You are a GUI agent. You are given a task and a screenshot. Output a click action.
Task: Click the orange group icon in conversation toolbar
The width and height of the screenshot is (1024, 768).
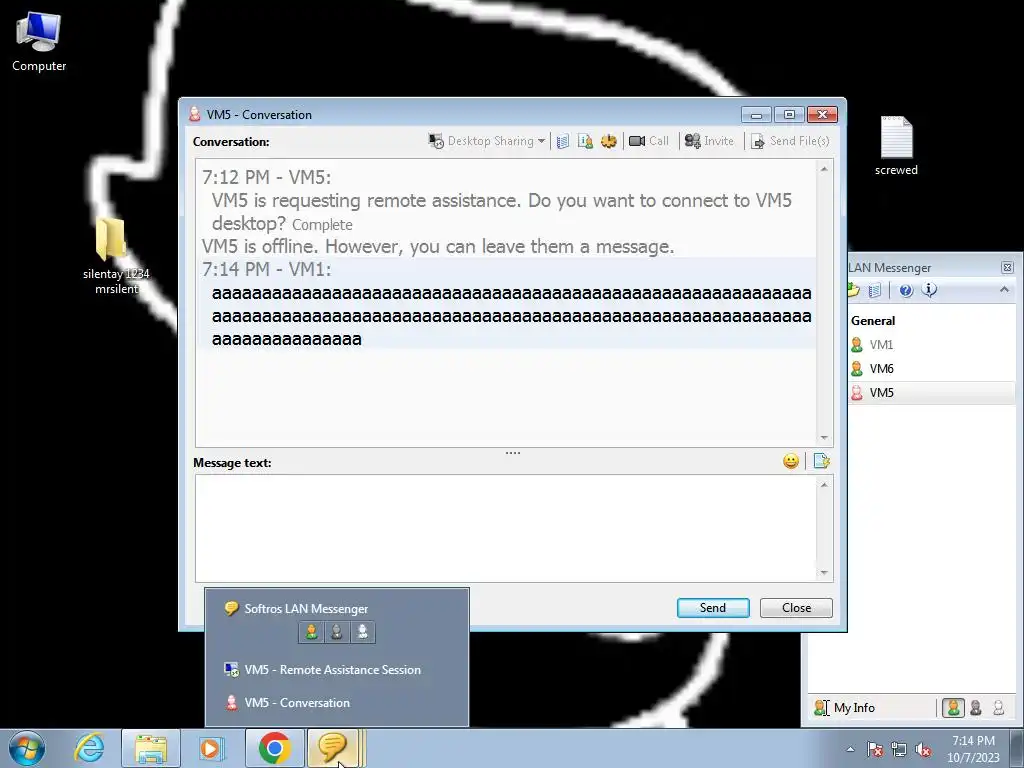coord(609,141)
